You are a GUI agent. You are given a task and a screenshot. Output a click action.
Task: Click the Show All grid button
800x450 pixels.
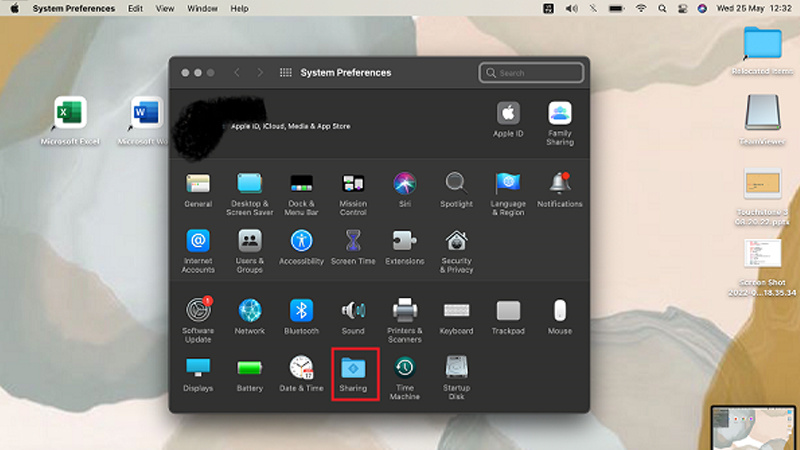(286, 73)
